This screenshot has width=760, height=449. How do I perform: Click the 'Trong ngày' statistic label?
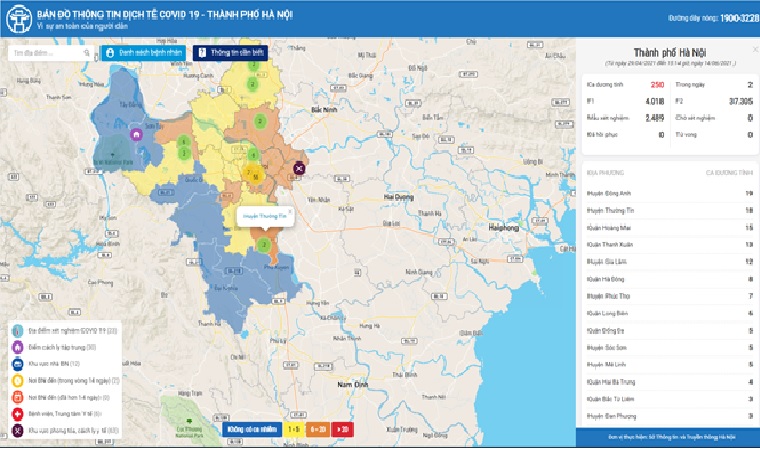(690, 85)
